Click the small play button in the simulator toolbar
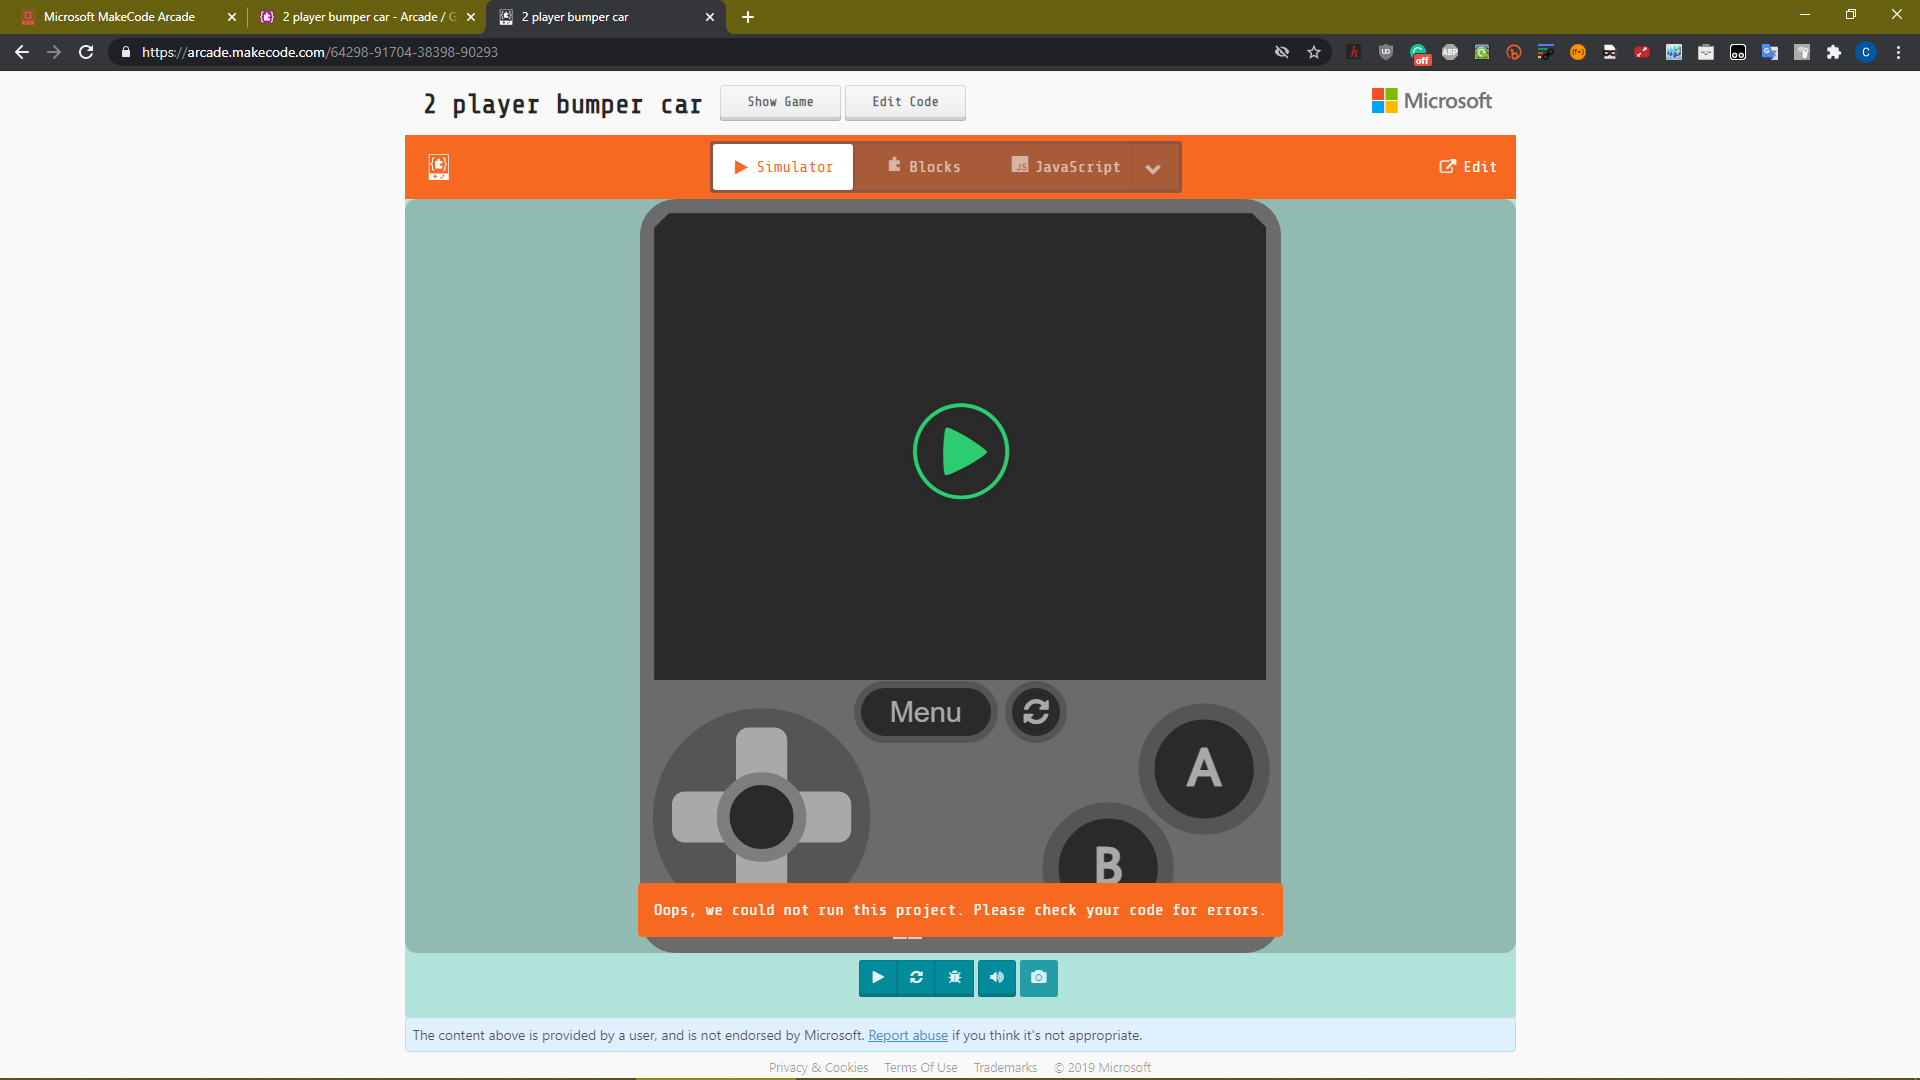Screen dimensions: 1920x1080 point(877,977)
